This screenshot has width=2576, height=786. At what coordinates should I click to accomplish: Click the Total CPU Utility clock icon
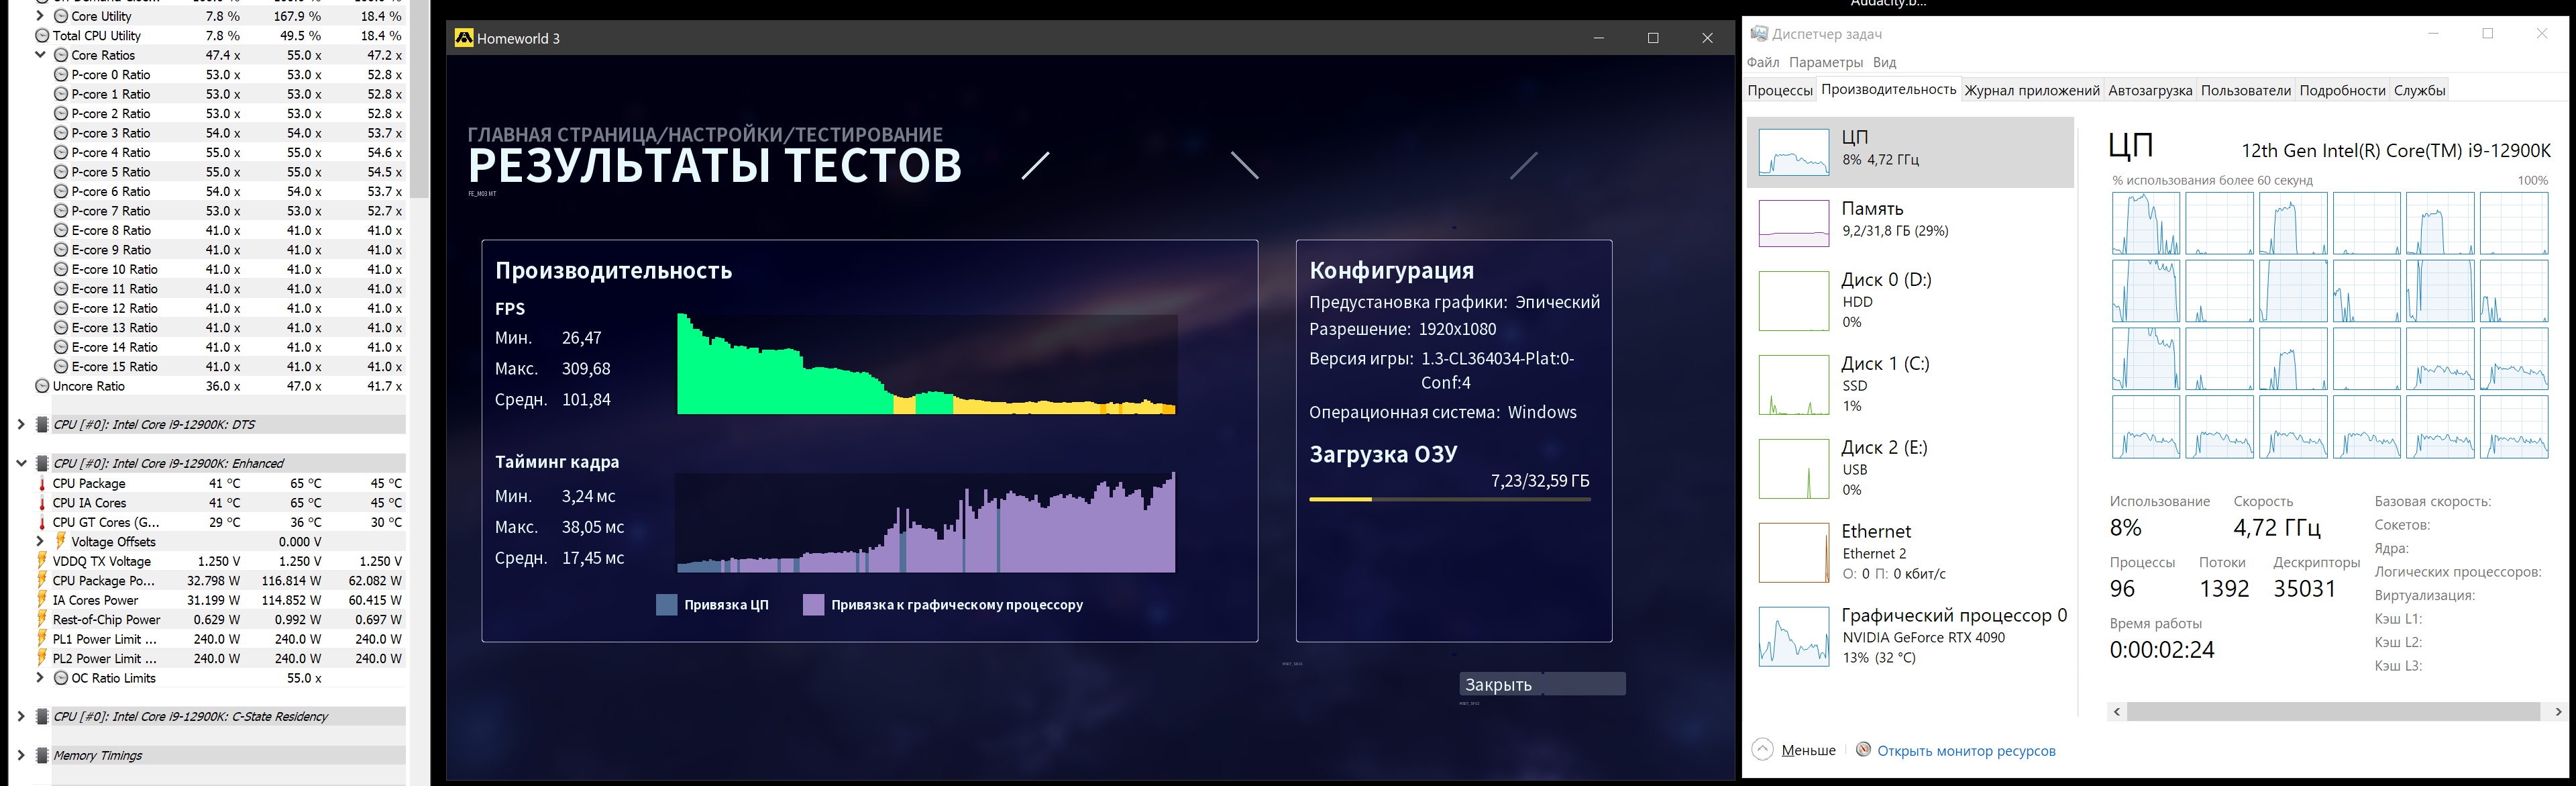42,36
